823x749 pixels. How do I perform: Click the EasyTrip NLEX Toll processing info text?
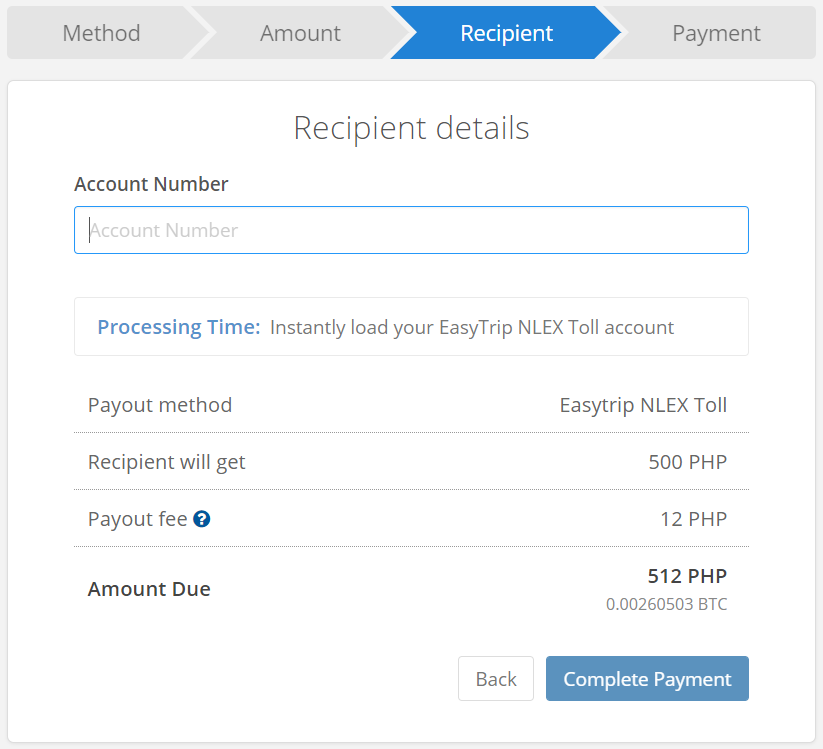click(x=472, y=327)
